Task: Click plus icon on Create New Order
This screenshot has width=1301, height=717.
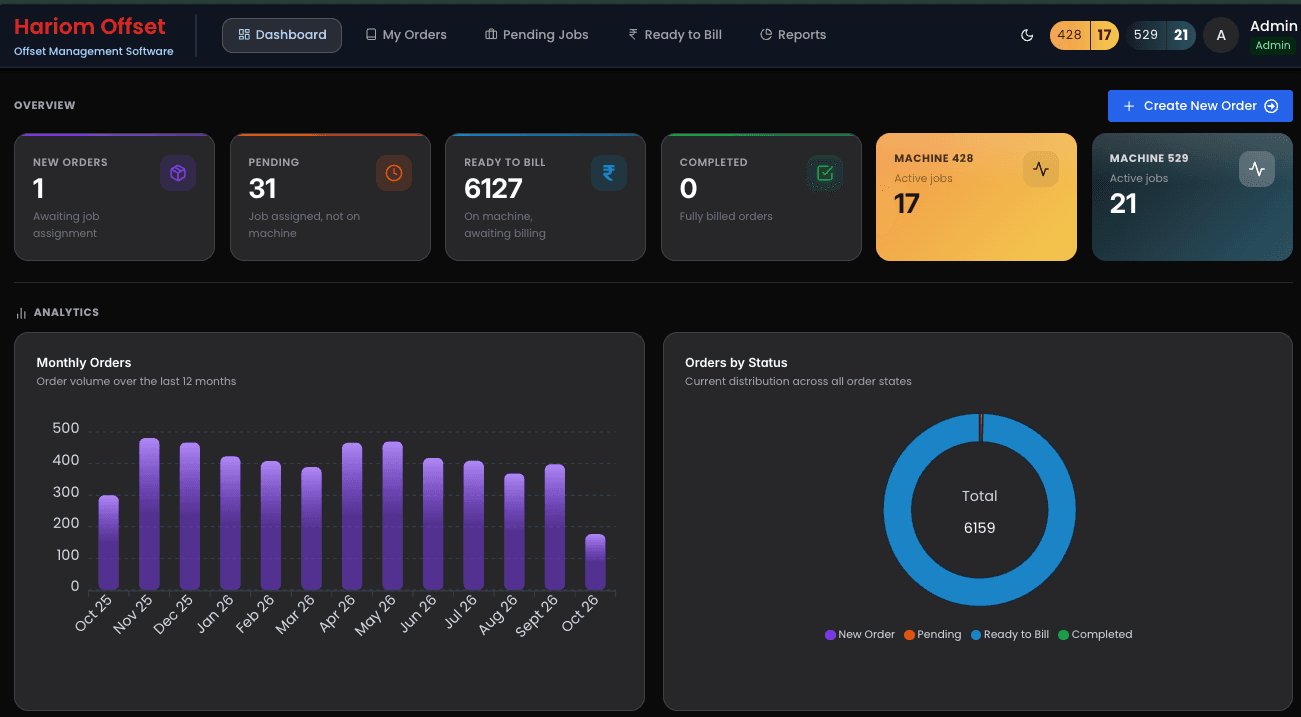Action: click(x=1129, y=106)
